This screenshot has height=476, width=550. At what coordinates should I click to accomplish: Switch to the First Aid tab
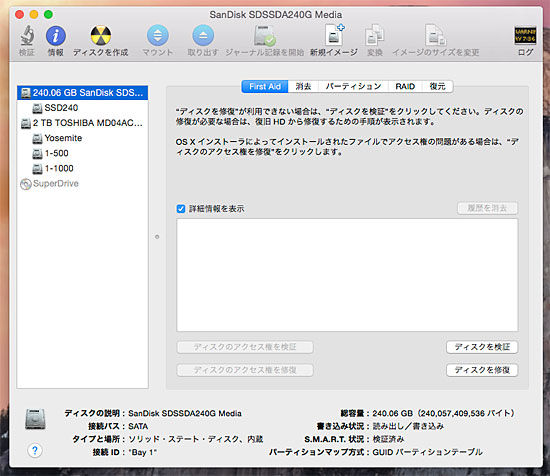point(265,87)
